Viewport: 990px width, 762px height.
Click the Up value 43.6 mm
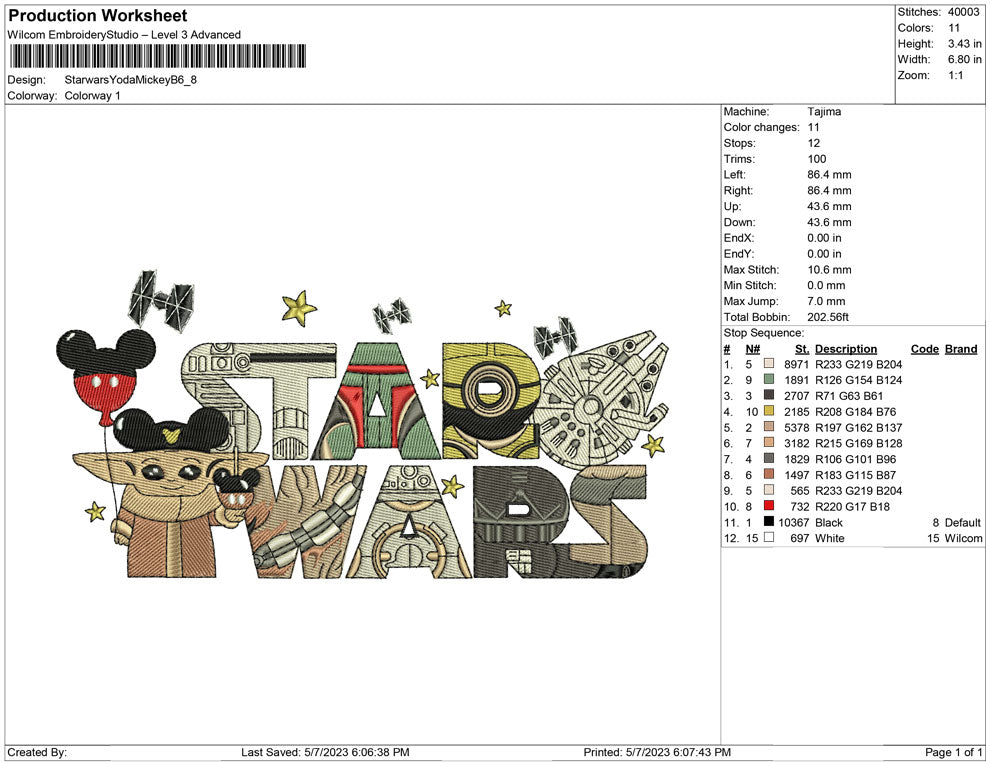pos(829,206)
